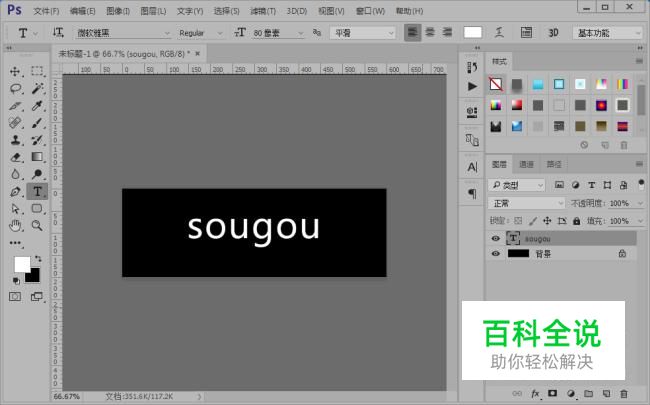The height and width of the screenshot is (405, 650).
Task: Click the text color swatch in options bar
Action: coord(473,32)
